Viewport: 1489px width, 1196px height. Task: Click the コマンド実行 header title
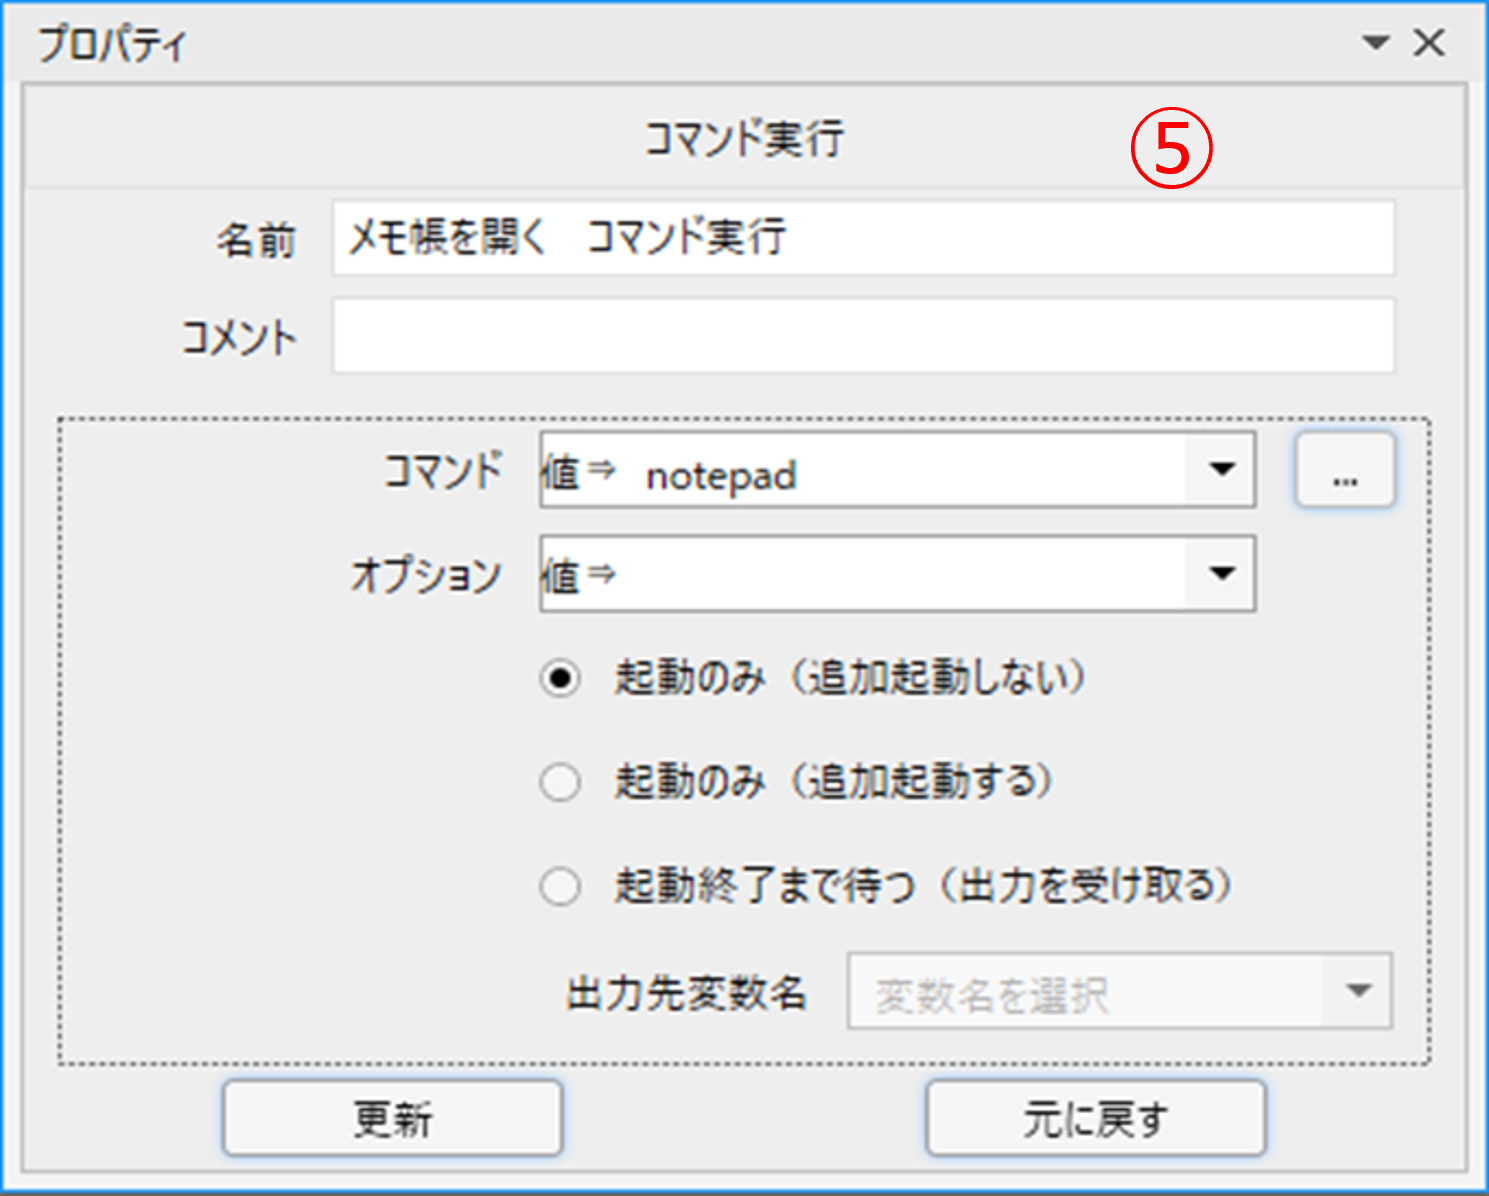coord(744,138)
